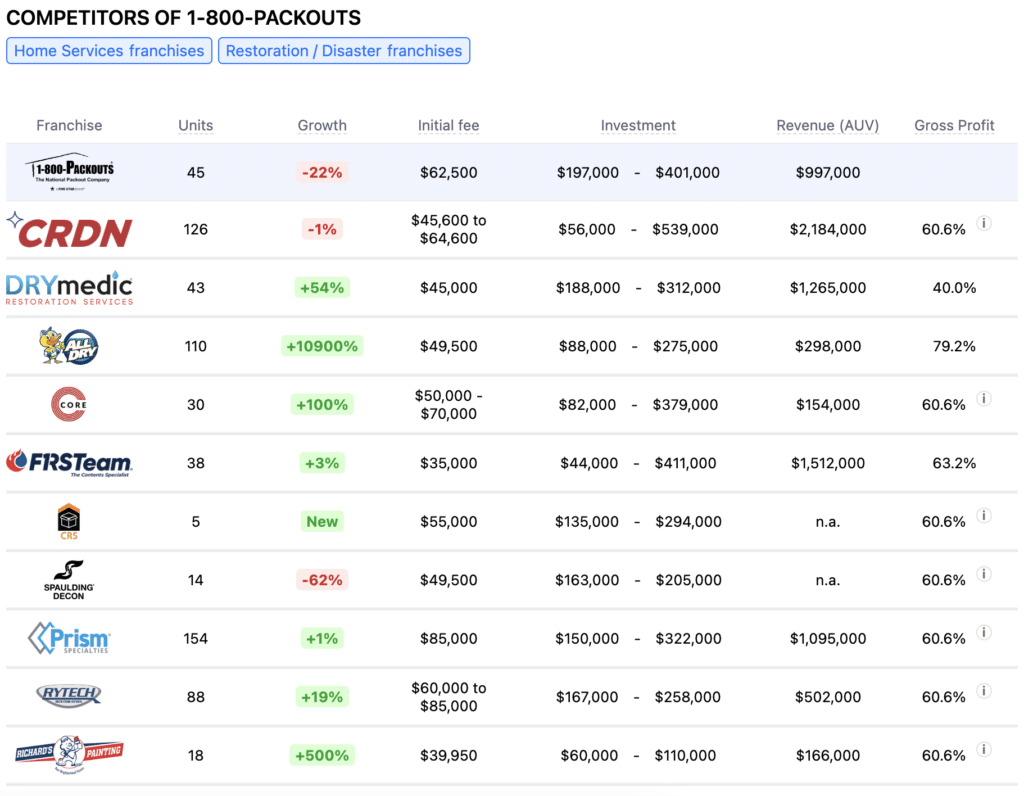This screenshot has height=796, width=1024.
Task: Click the Growth column header
Action: (x=322, y=125)
